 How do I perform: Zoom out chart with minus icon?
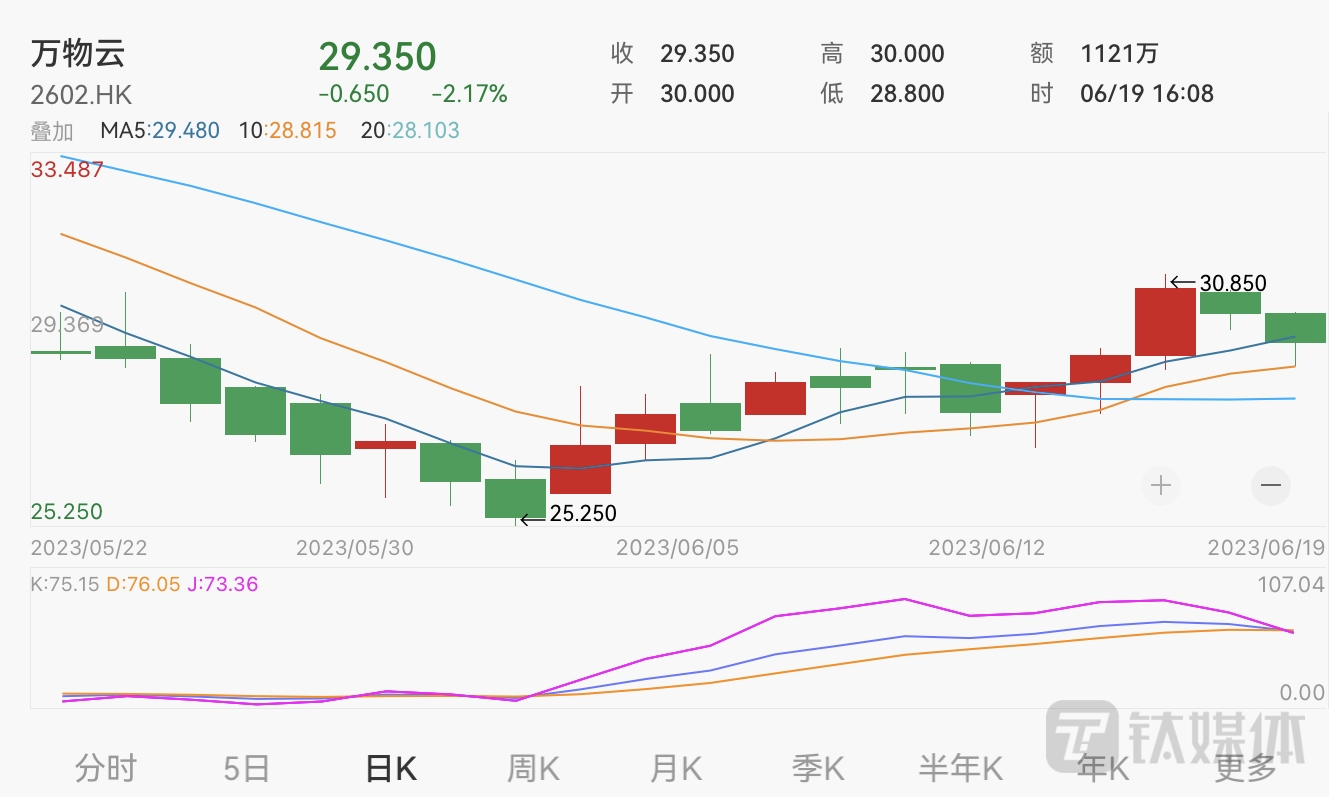tap(1271, 486)
